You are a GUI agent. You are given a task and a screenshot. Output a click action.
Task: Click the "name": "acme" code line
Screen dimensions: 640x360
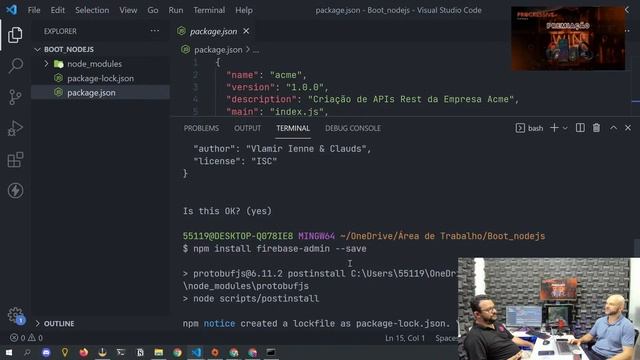[267, 75]
